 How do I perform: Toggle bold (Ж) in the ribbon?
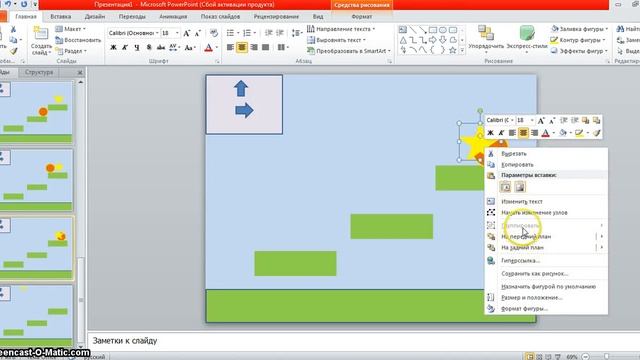pos(113,47)
